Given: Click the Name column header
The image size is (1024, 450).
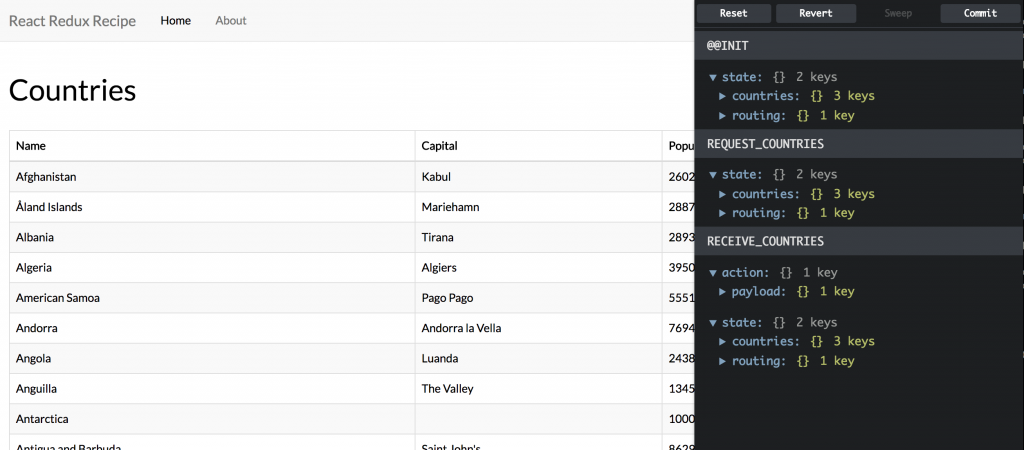Looking at the screenshot, I should (31, 146).
